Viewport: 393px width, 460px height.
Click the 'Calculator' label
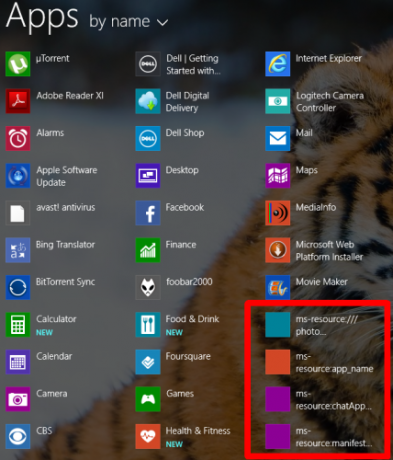point(56,319)
